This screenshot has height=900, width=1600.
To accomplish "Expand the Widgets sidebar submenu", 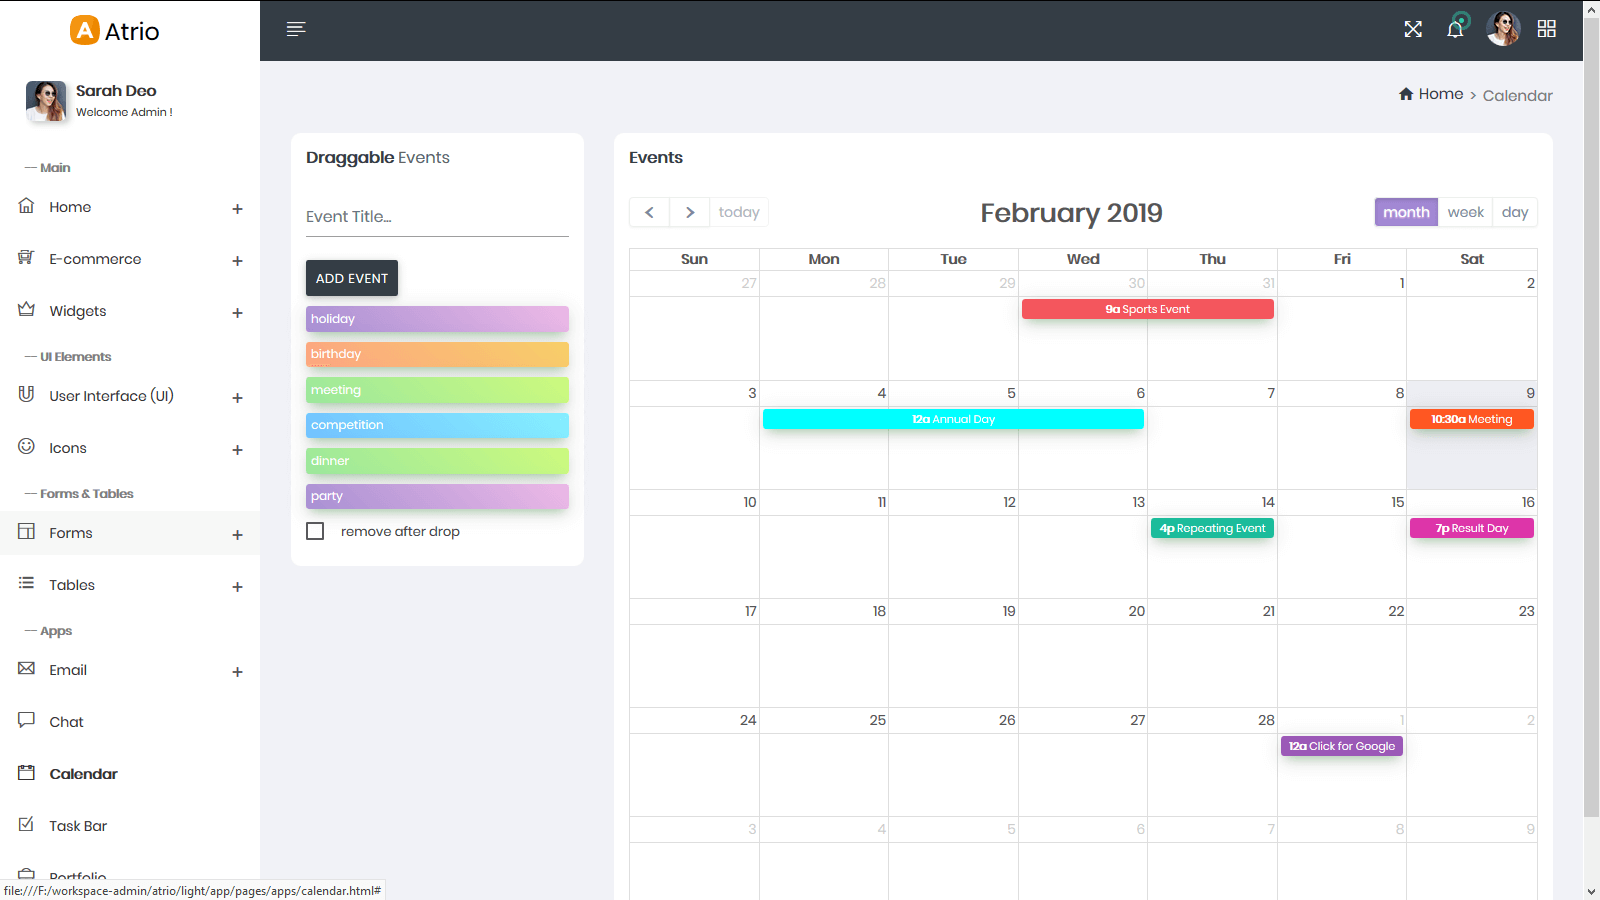I will click(x=237, y=313).
